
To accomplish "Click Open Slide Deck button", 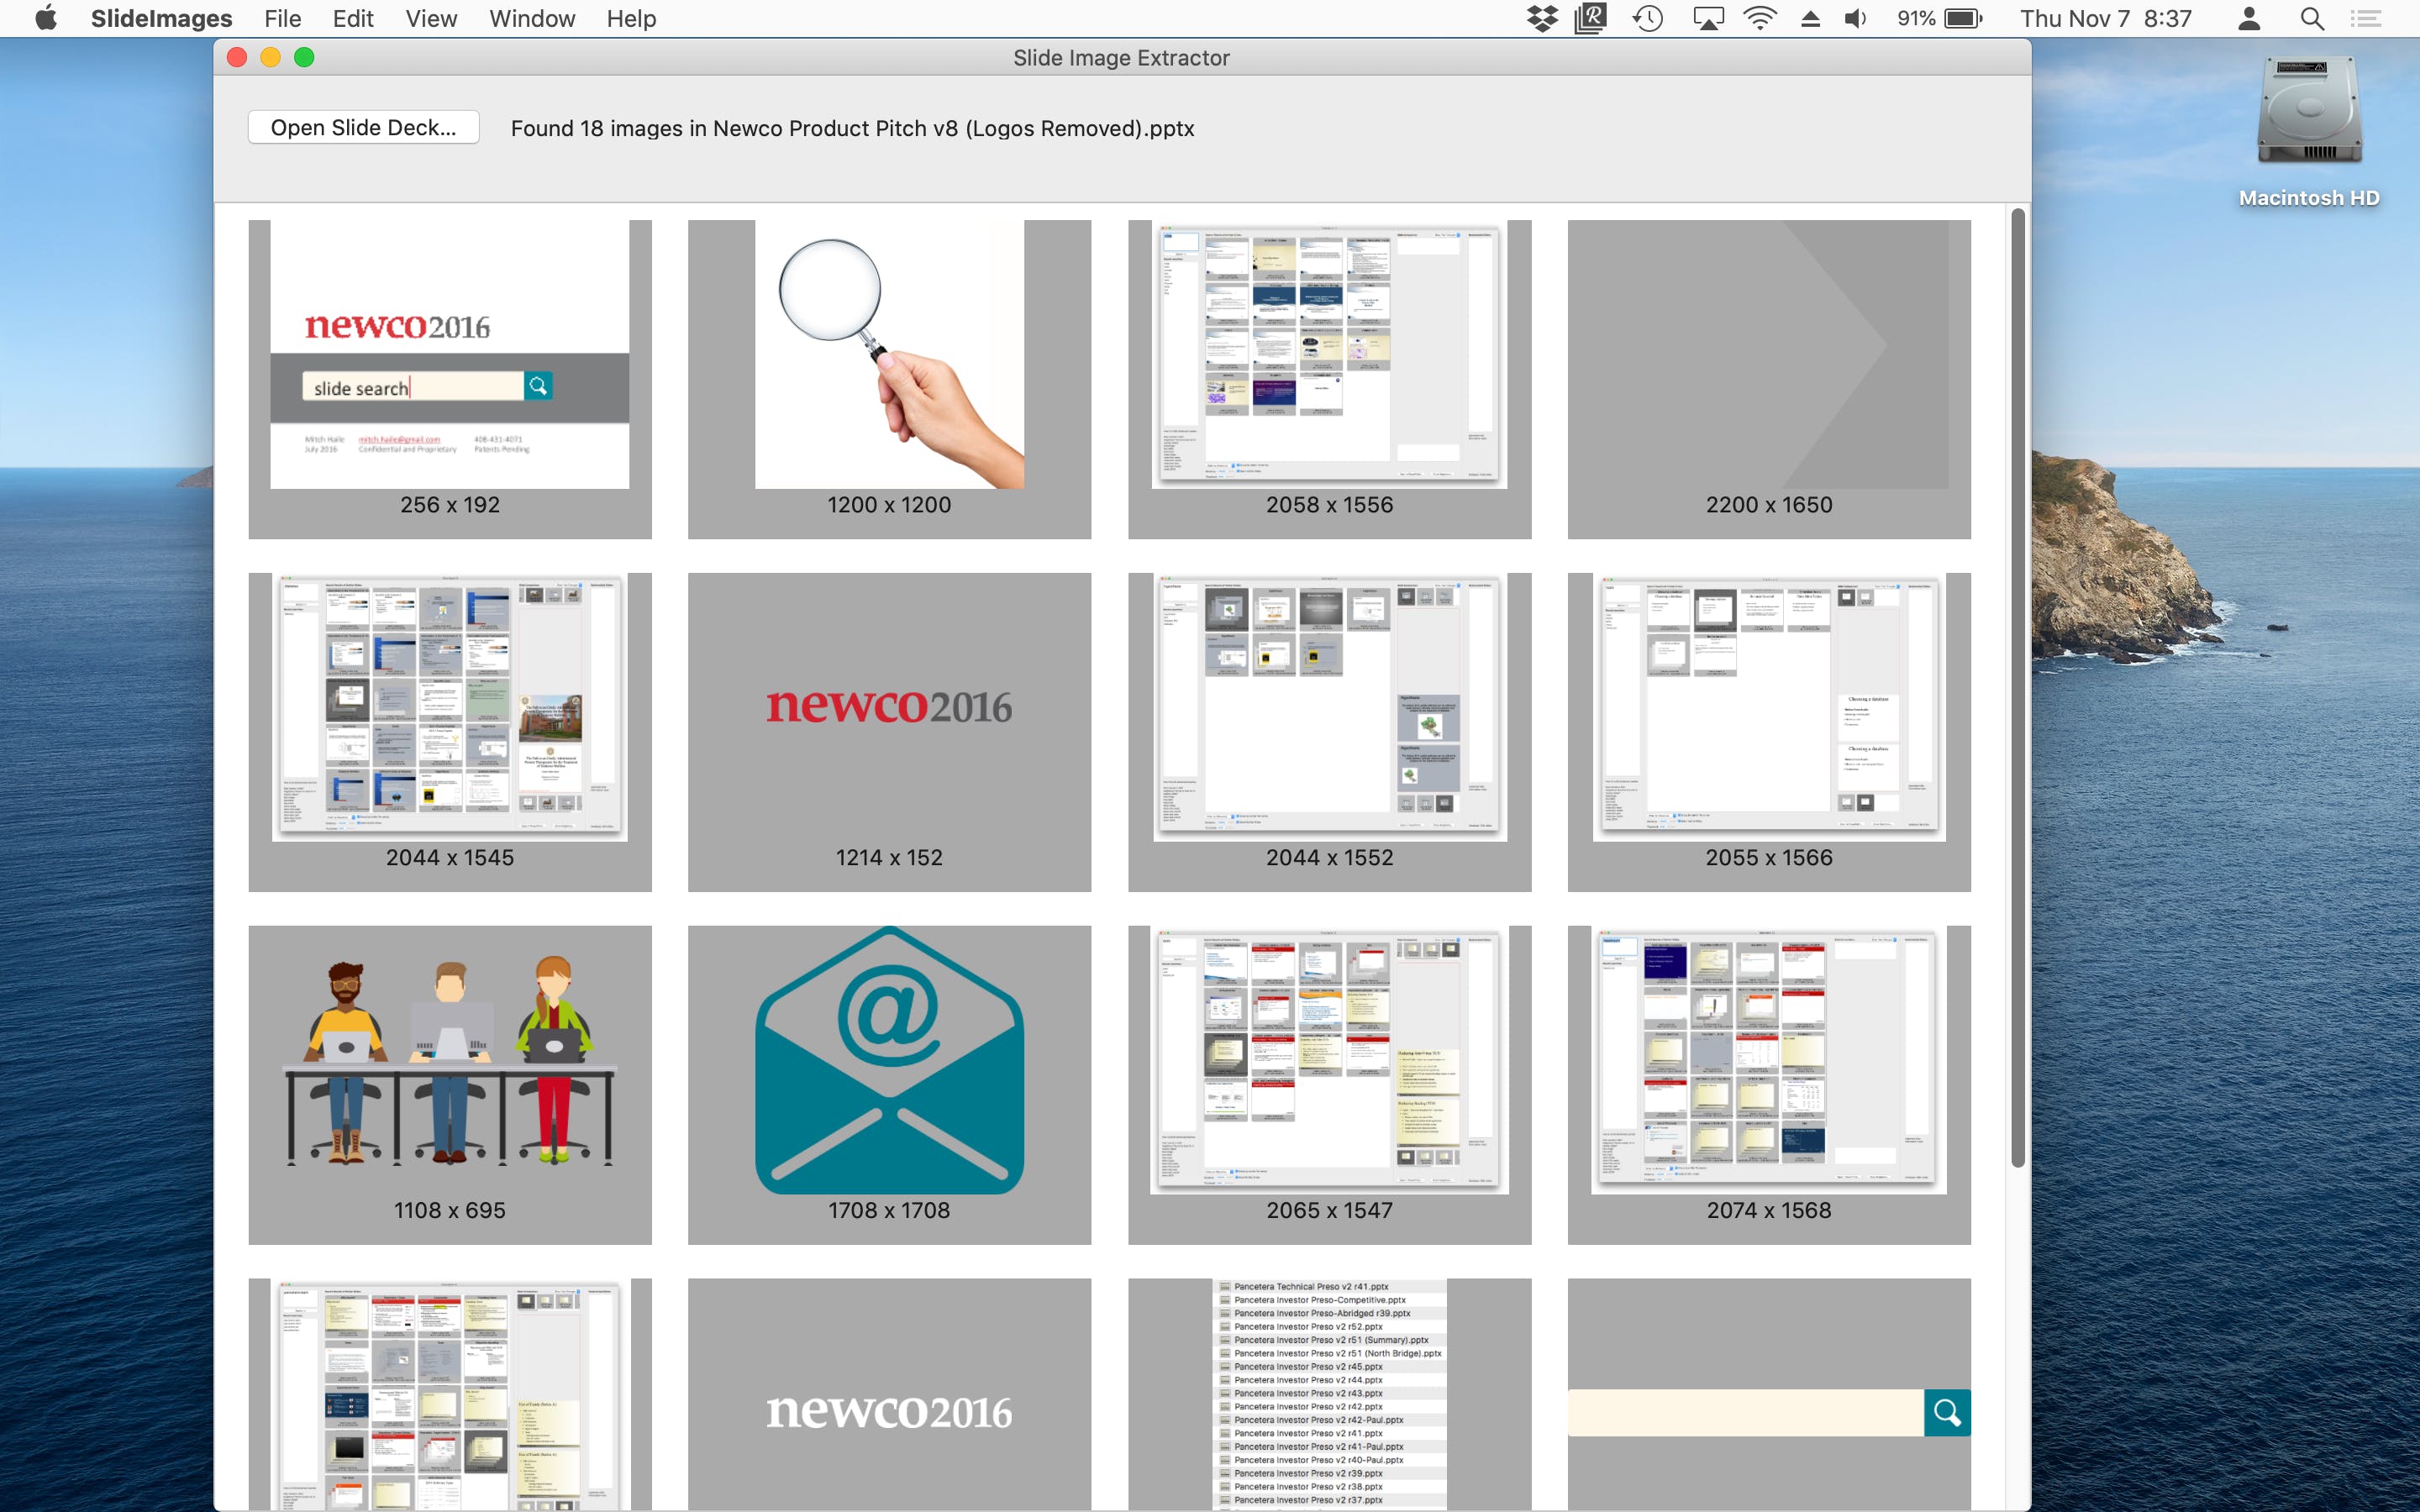I will tap(360, 125).
